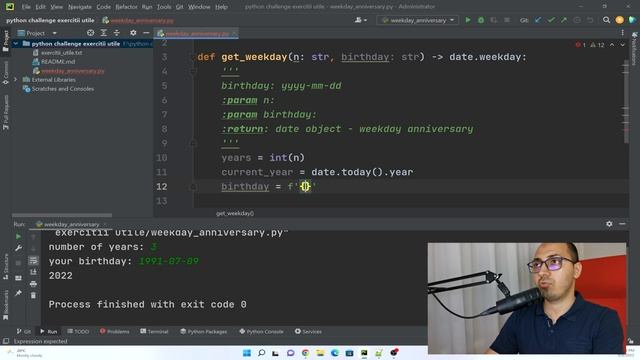The image size is (640, 360).
Task: Toggle the fold marker at line 9
Action: point(193,143)
